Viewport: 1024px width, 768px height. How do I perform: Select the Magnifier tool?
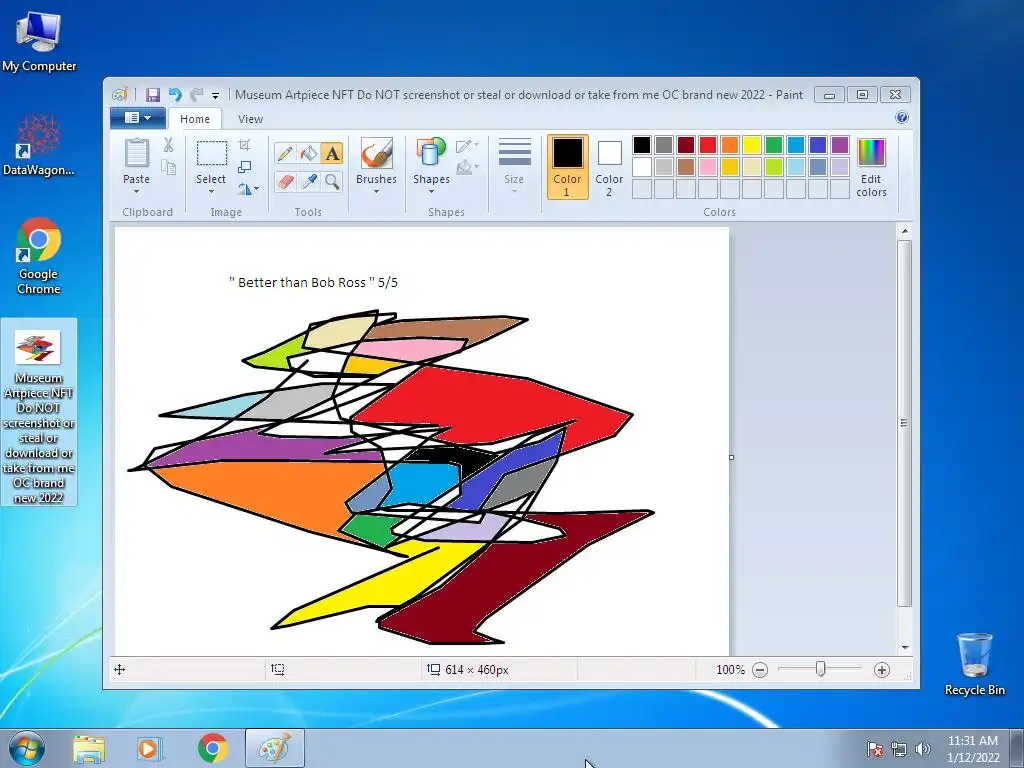[332, 181]
